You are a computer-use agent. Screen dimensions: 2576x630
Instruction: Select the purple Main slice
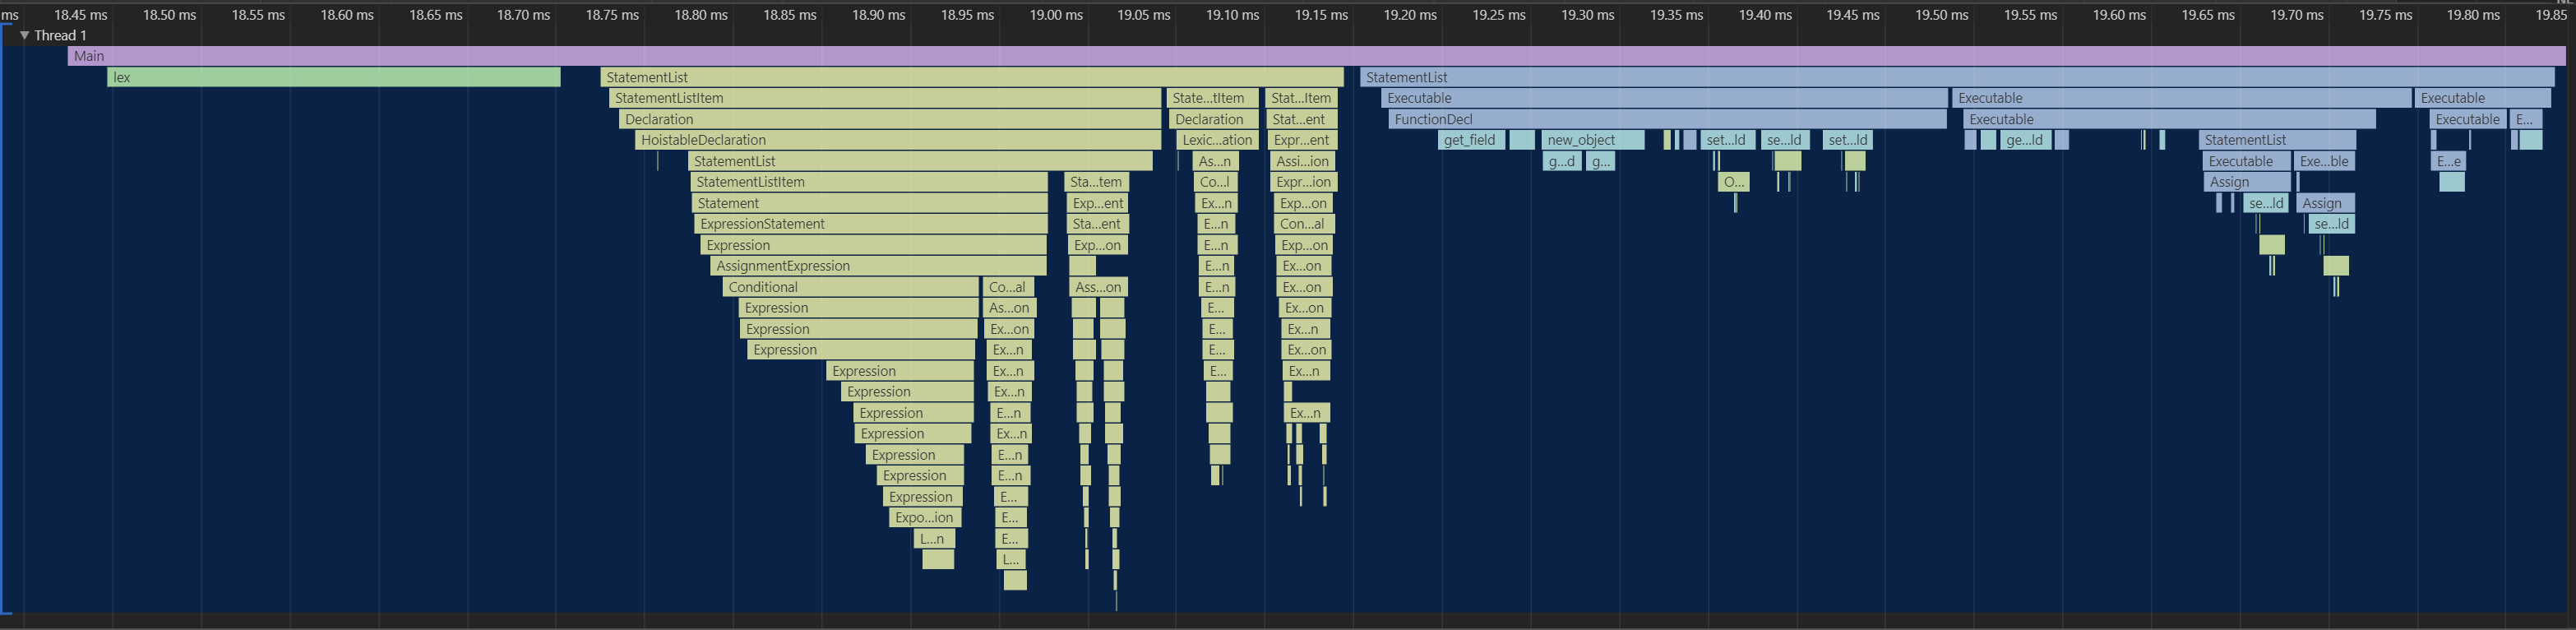(x=1300, y=56)
